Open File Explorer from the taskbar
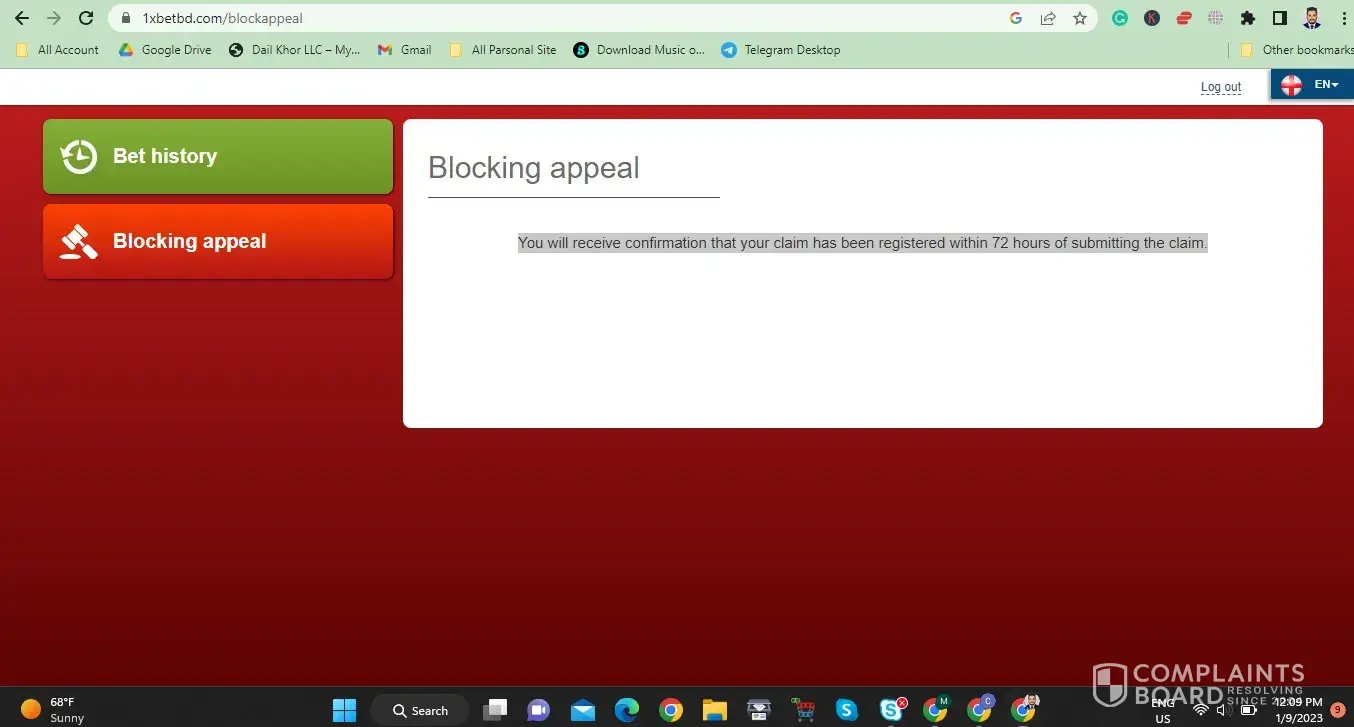Viewport: 1354px width, 727px height. (713, 710)
